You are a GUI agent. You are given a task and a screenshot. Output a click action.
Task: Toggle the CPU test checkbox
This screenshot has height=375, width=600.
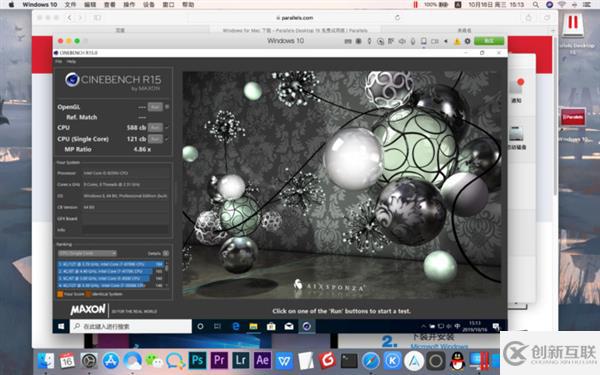tap(167, 127)
